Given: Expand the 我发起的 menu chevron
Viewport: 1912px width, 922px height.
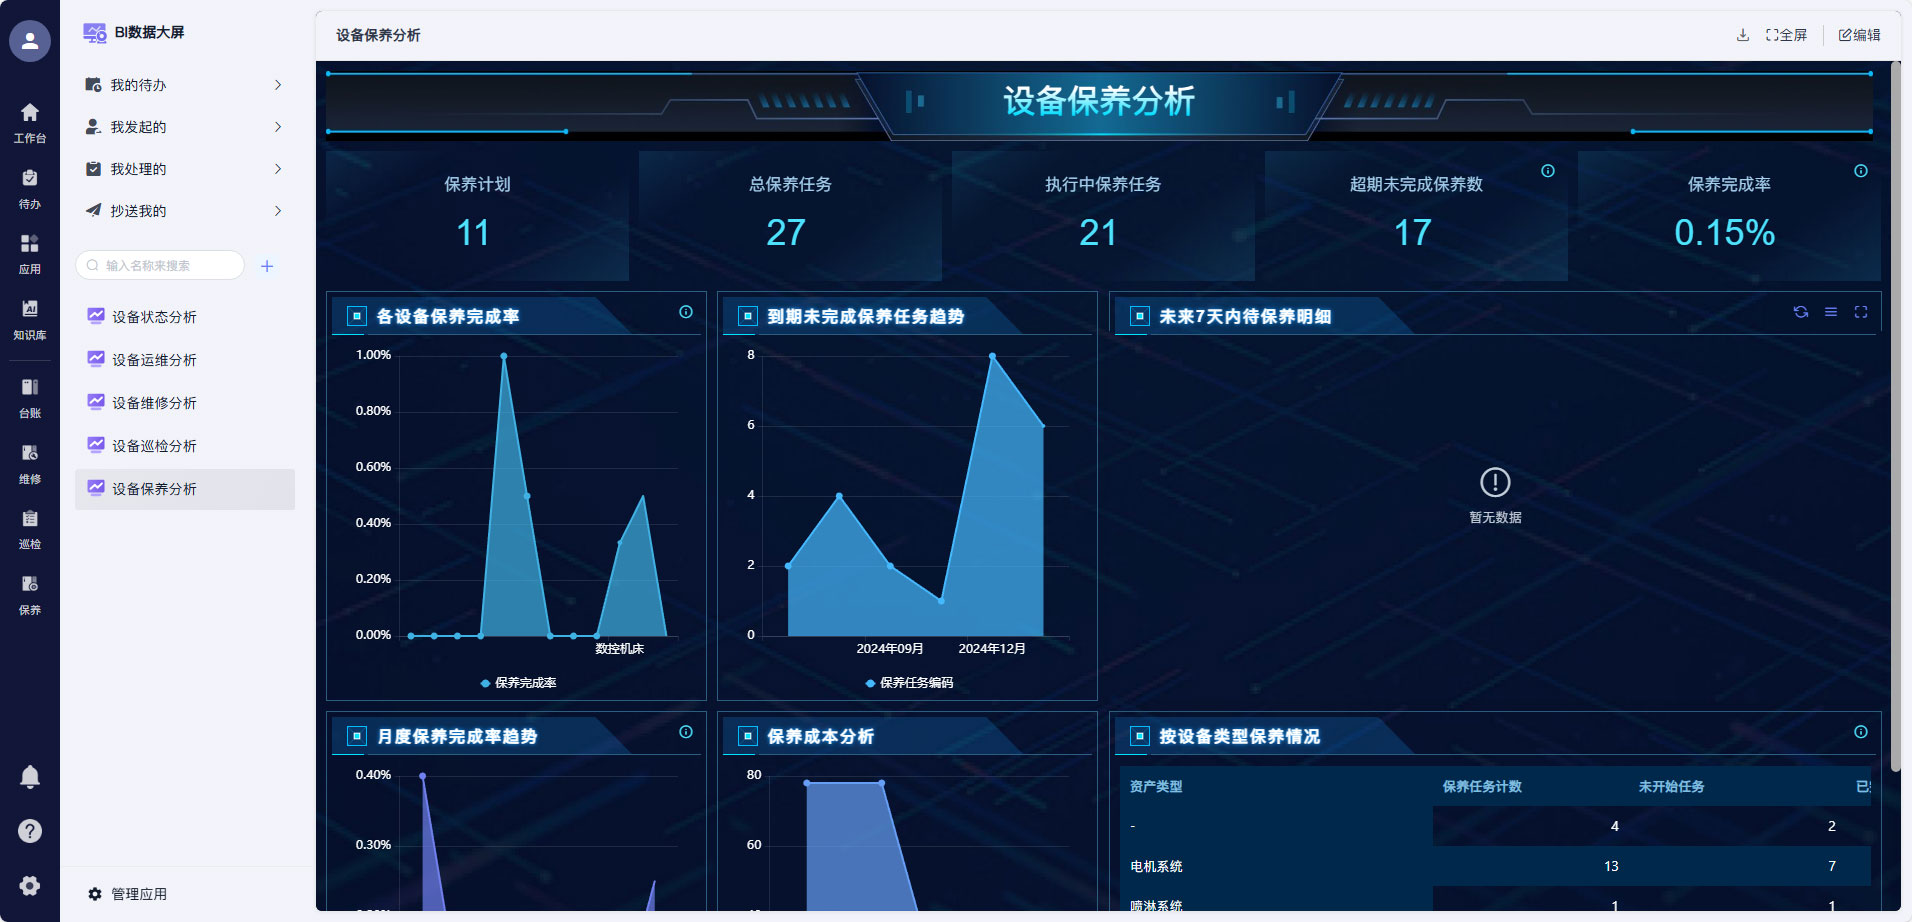Looking at the screenshot, I should (278, 127).
